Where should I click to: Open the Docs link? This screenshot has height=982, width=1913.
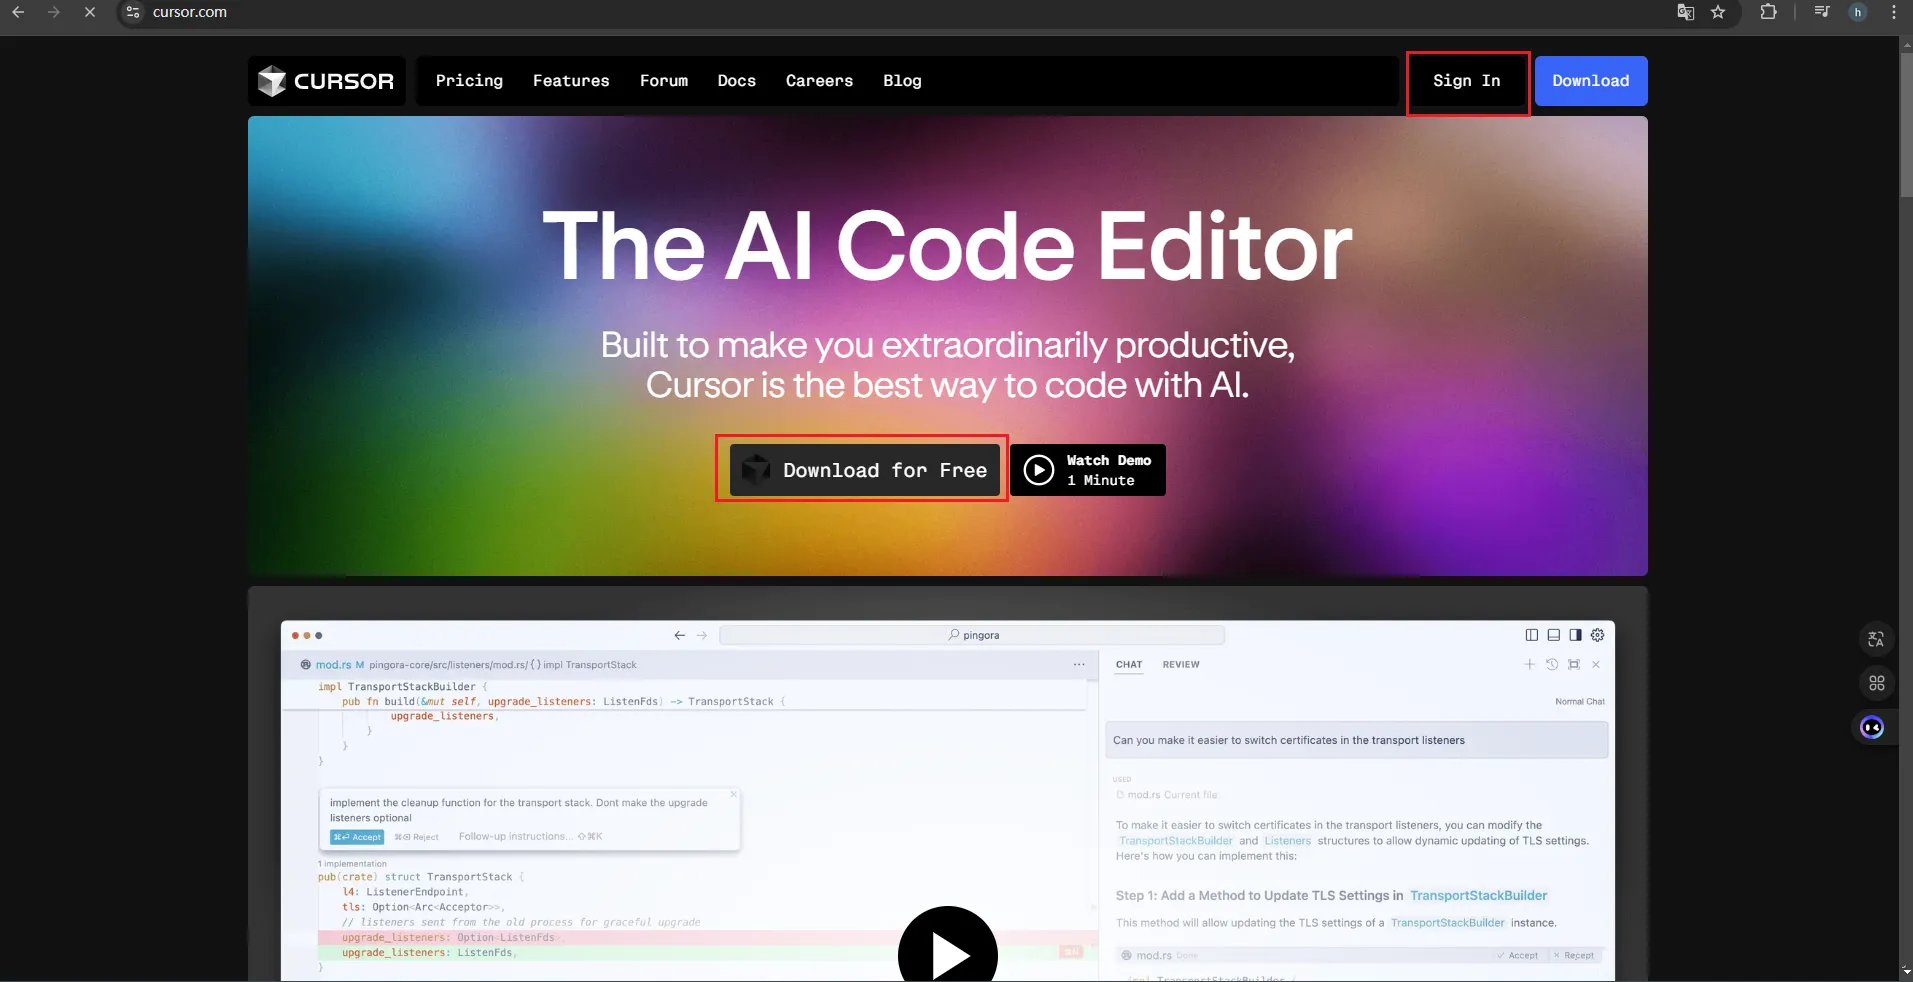[x=736, y=81]
